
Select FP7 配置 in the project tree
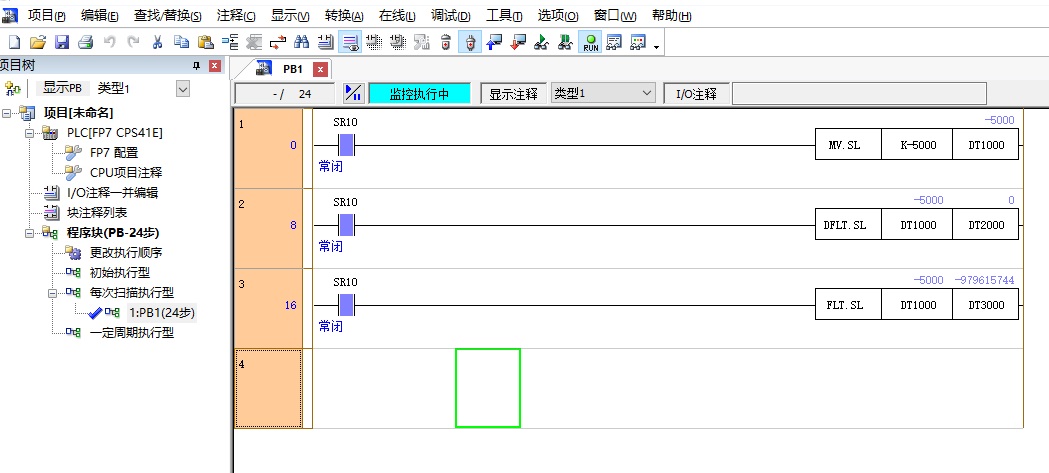click(x=113, y=153)
